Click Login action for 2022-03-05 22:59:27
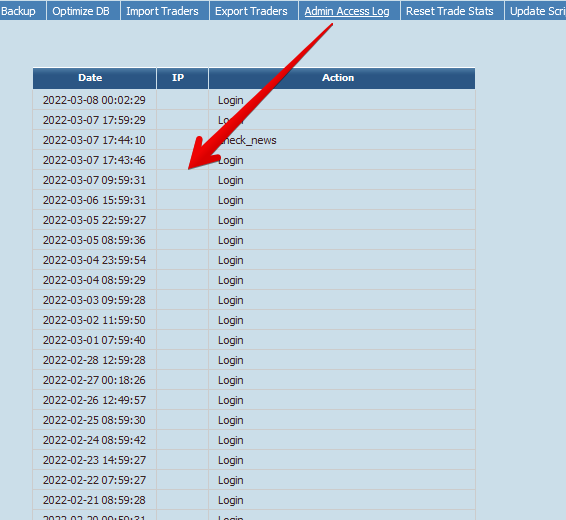The width and height of the screenshot is (566, 520). click(x=231, y=220)
